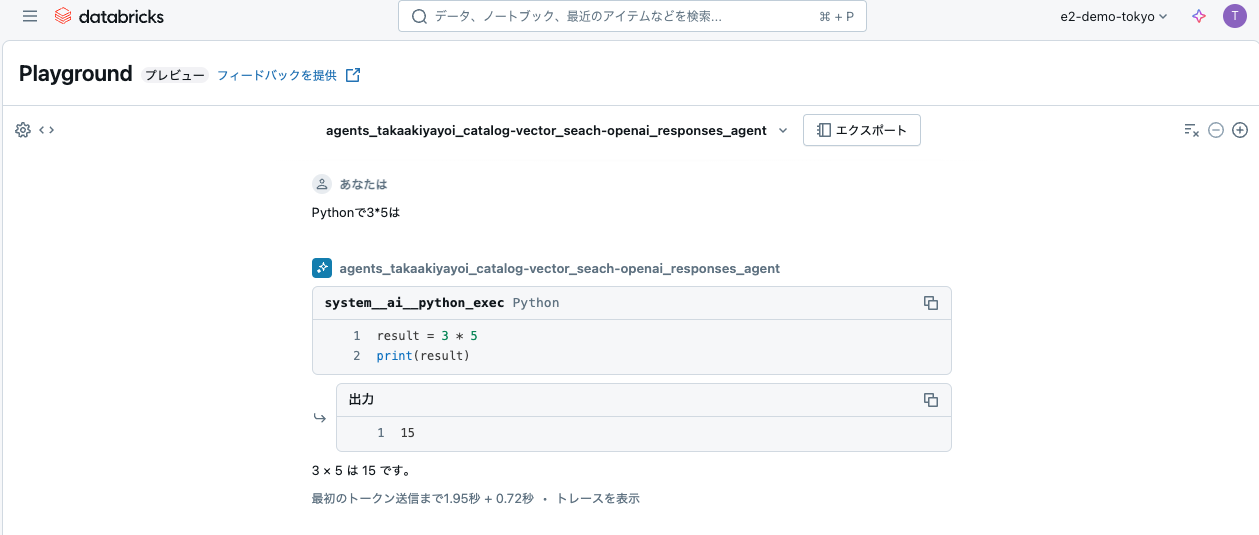Image resolution: width=1259 pixels, height=535 pixels.
Task: Click the code line result = 3 * 5
Action: coord(427,336)
